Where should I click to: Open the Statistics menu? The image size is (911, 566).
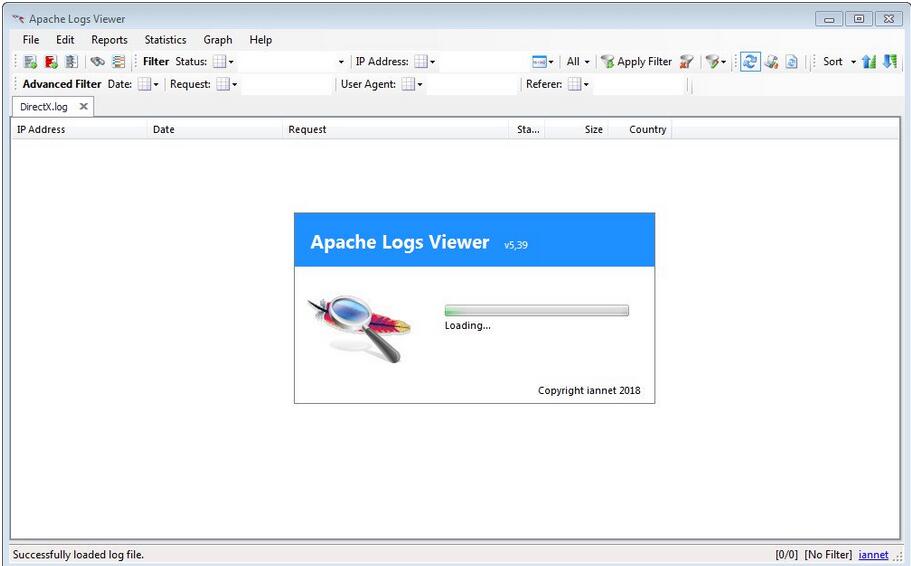pyautogui.click(x=165, y=40)
